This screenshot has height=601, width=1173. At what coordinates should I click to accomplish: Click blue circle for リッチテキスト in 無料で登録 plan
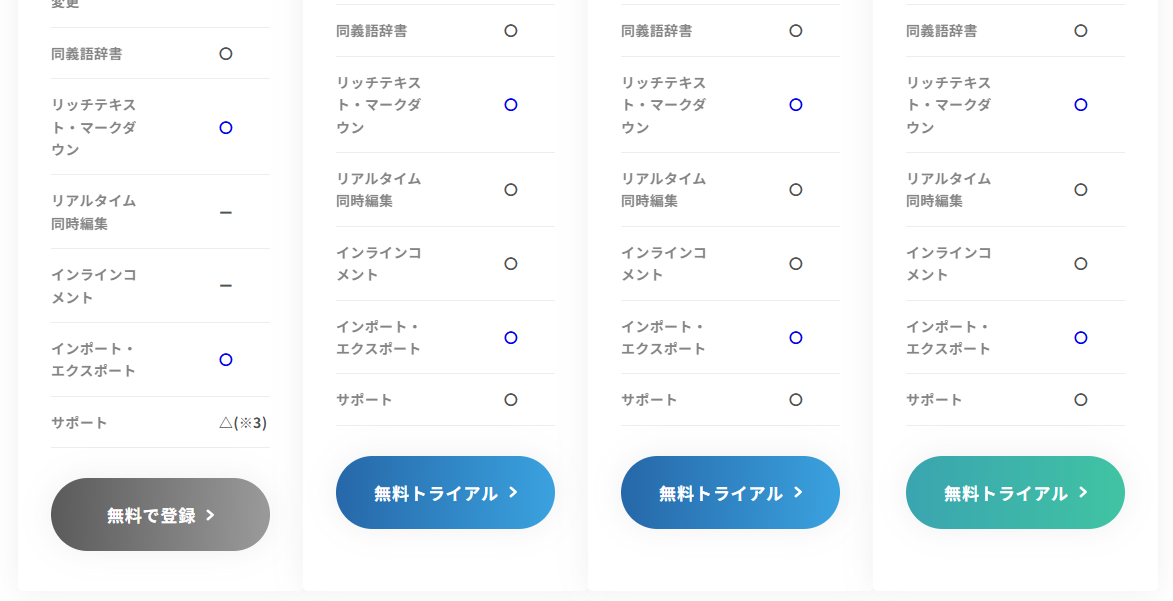226,127
